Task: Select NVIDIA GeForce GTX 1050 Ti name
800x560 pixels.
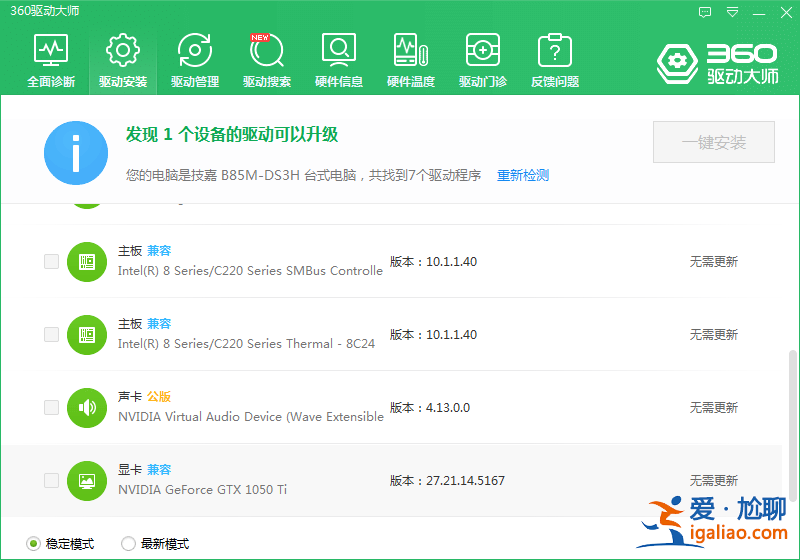Action: pyautogui.click(x=203, y=490)
